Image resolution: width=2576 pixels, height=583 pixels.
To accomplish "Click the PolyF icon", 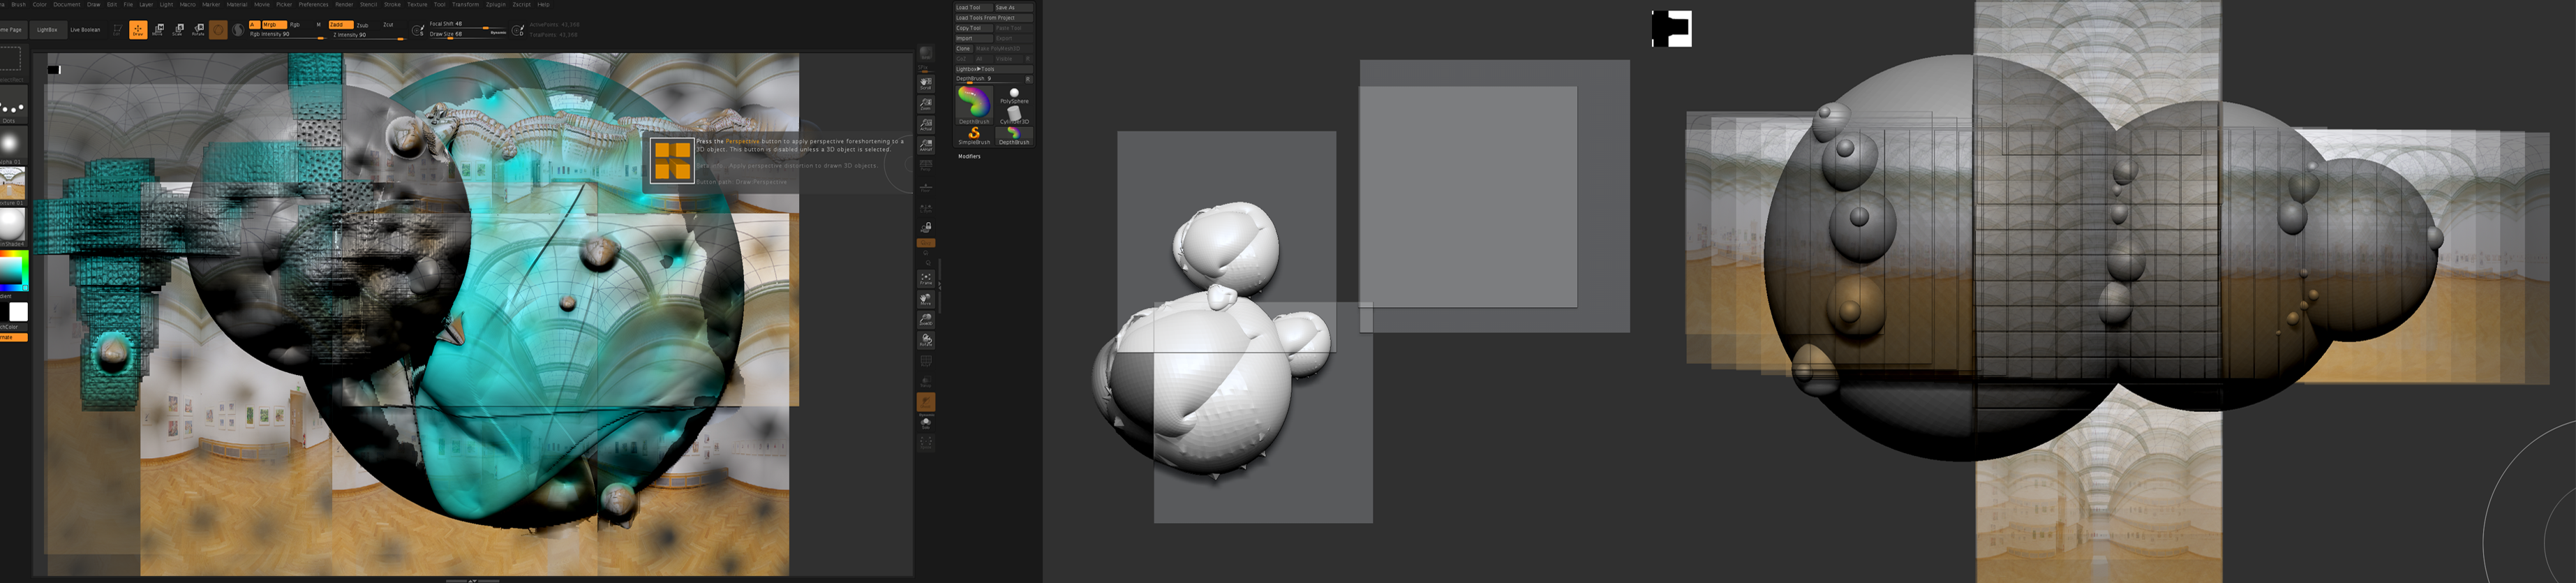I will [926, 362].
